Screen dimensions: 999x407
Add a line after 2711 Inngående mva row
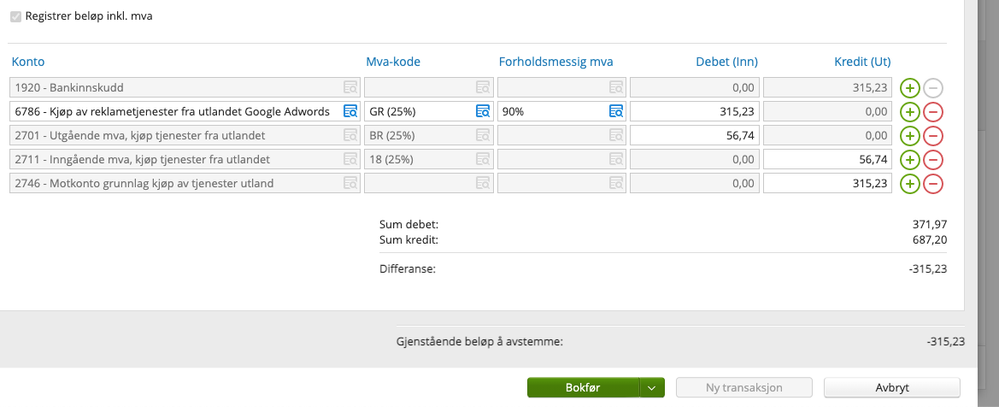coord(910,160)
